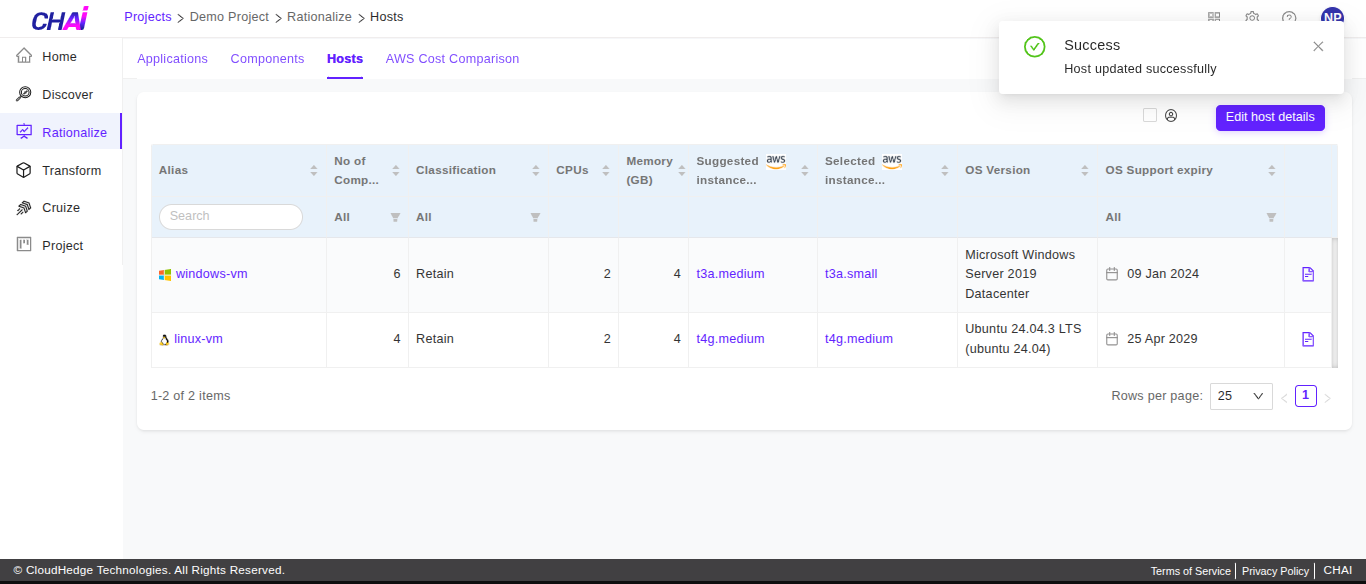Toggle the checkbox beside the user icon
The width and height of the screenshot is (1366, 584).
click(1150, 115)
